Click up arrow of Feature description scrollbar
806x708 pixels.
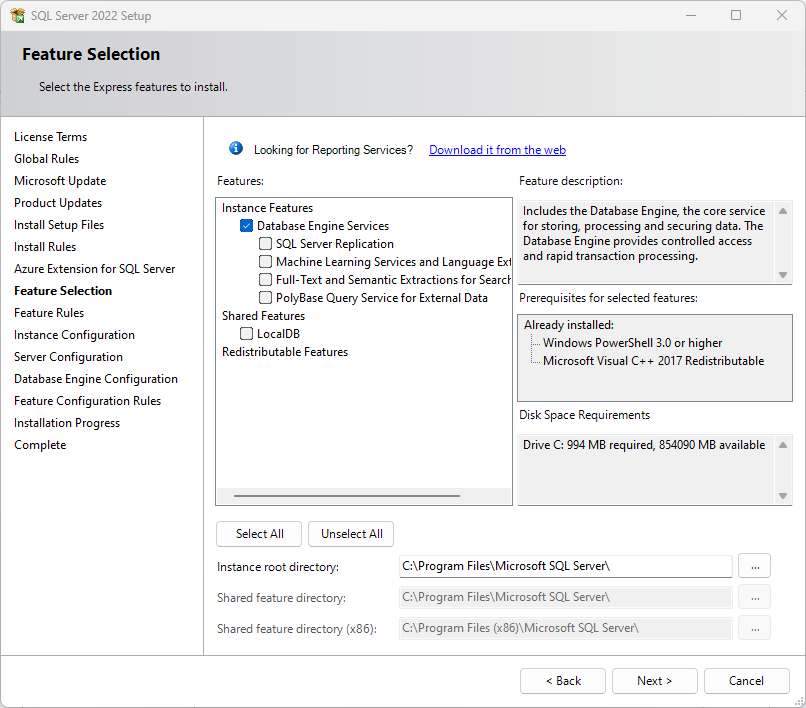coord(782,211)
